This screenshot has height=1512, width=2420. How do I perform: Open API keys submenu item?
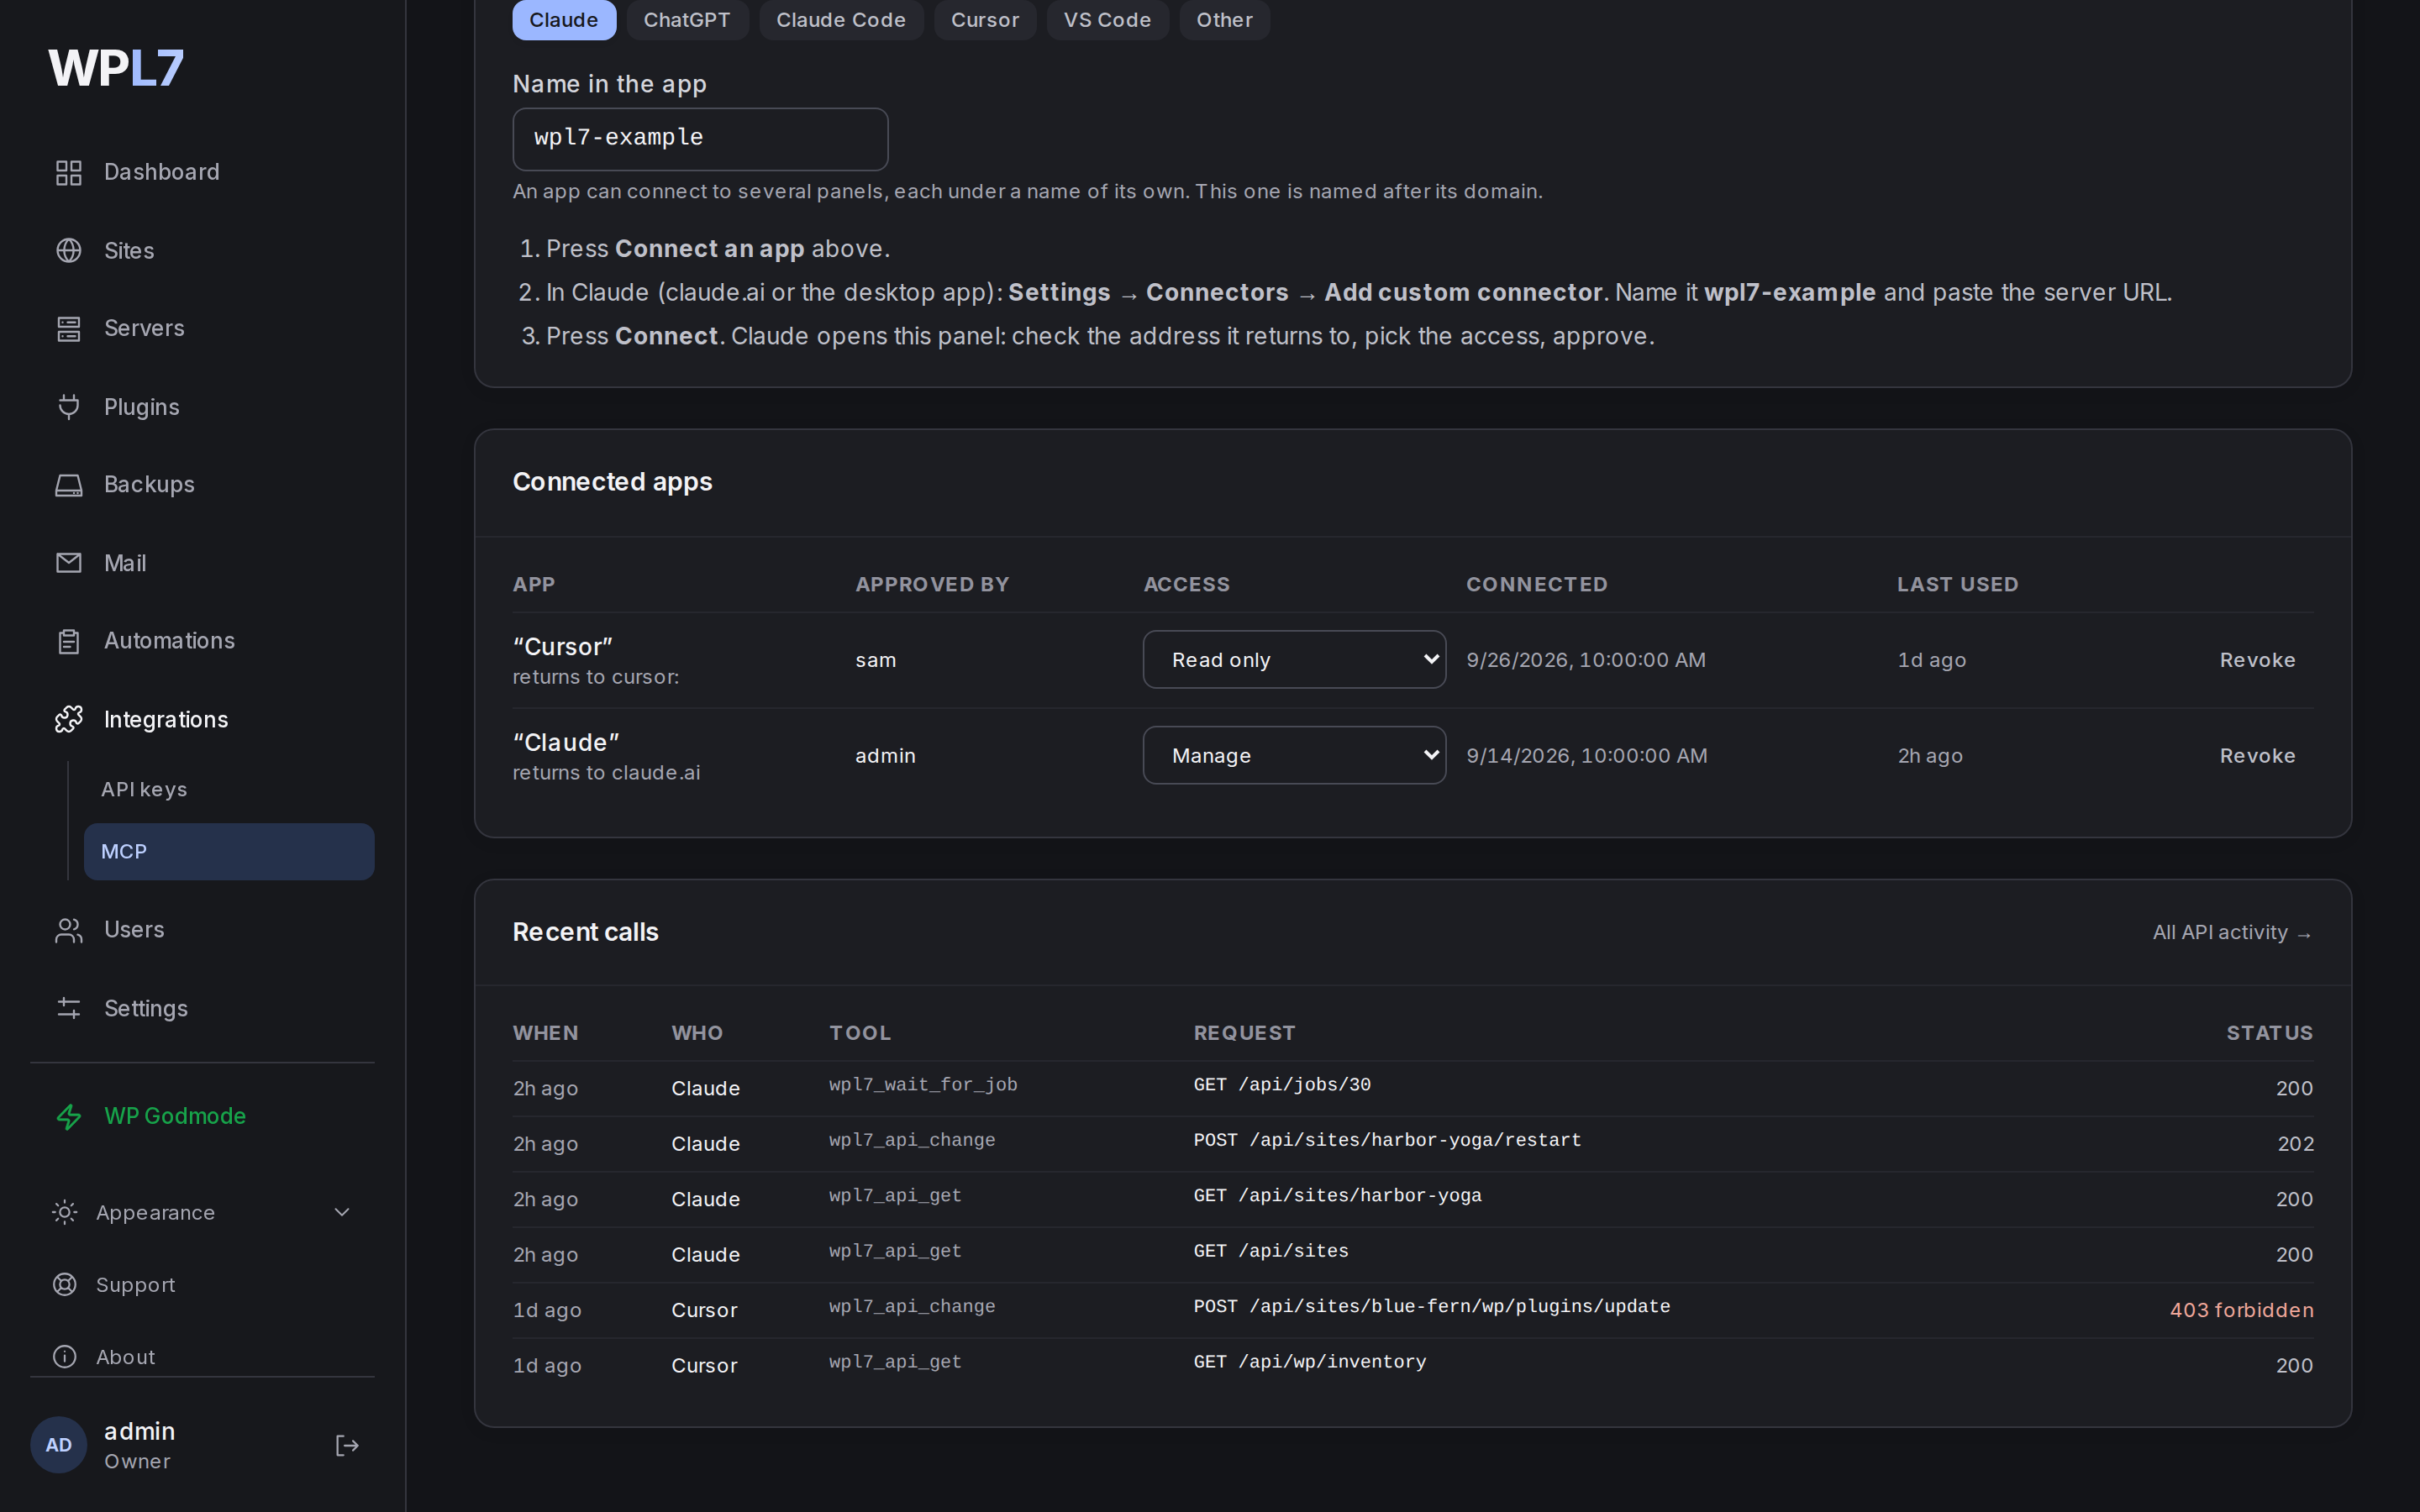[x=229, y=789]
